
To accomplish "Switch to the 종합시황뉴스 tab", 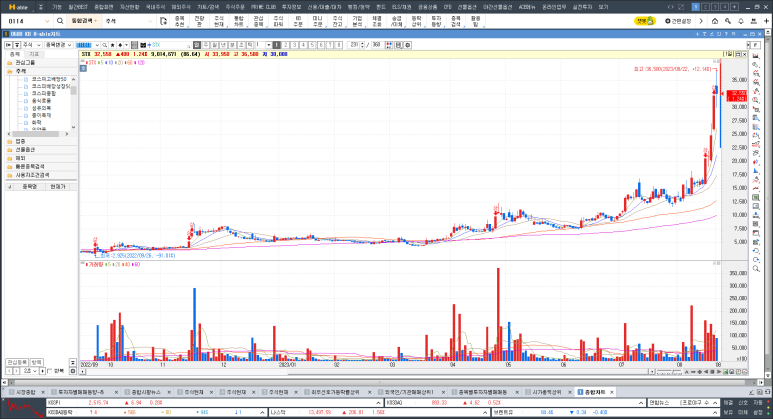I will [x=146, y=392].
